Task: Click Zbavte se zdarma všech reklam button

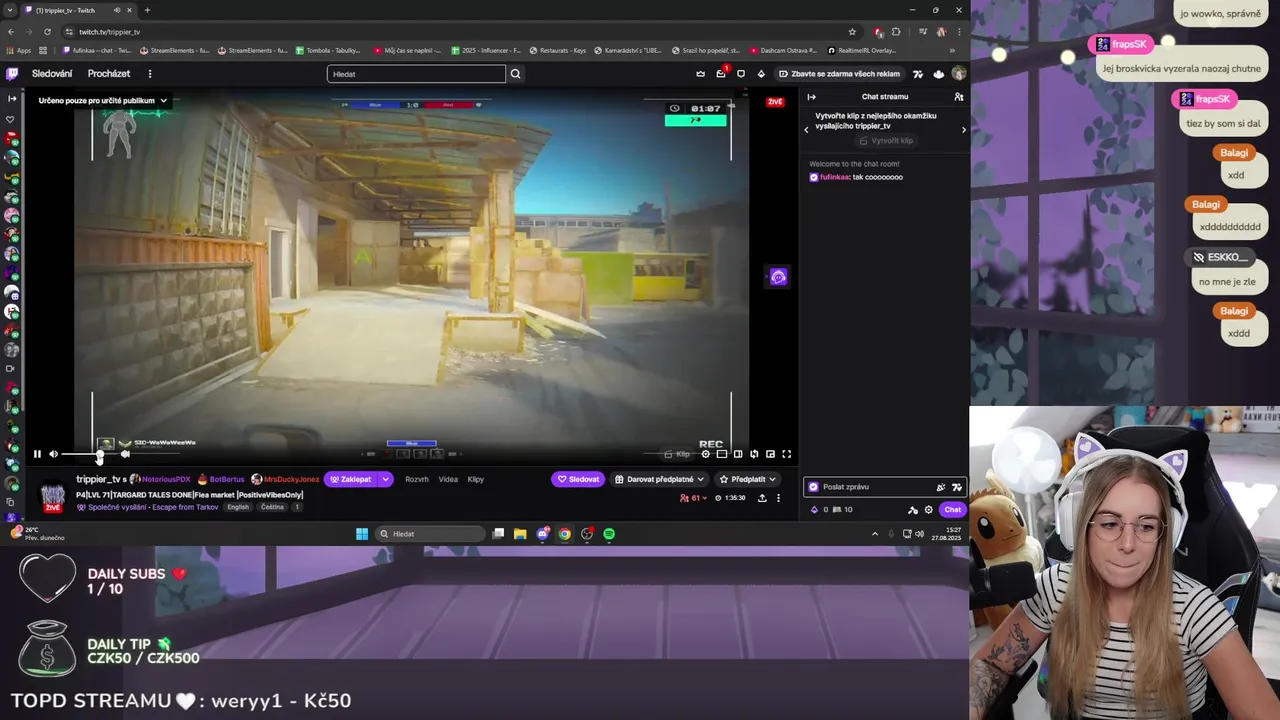Action: click(x=840, y=73)
